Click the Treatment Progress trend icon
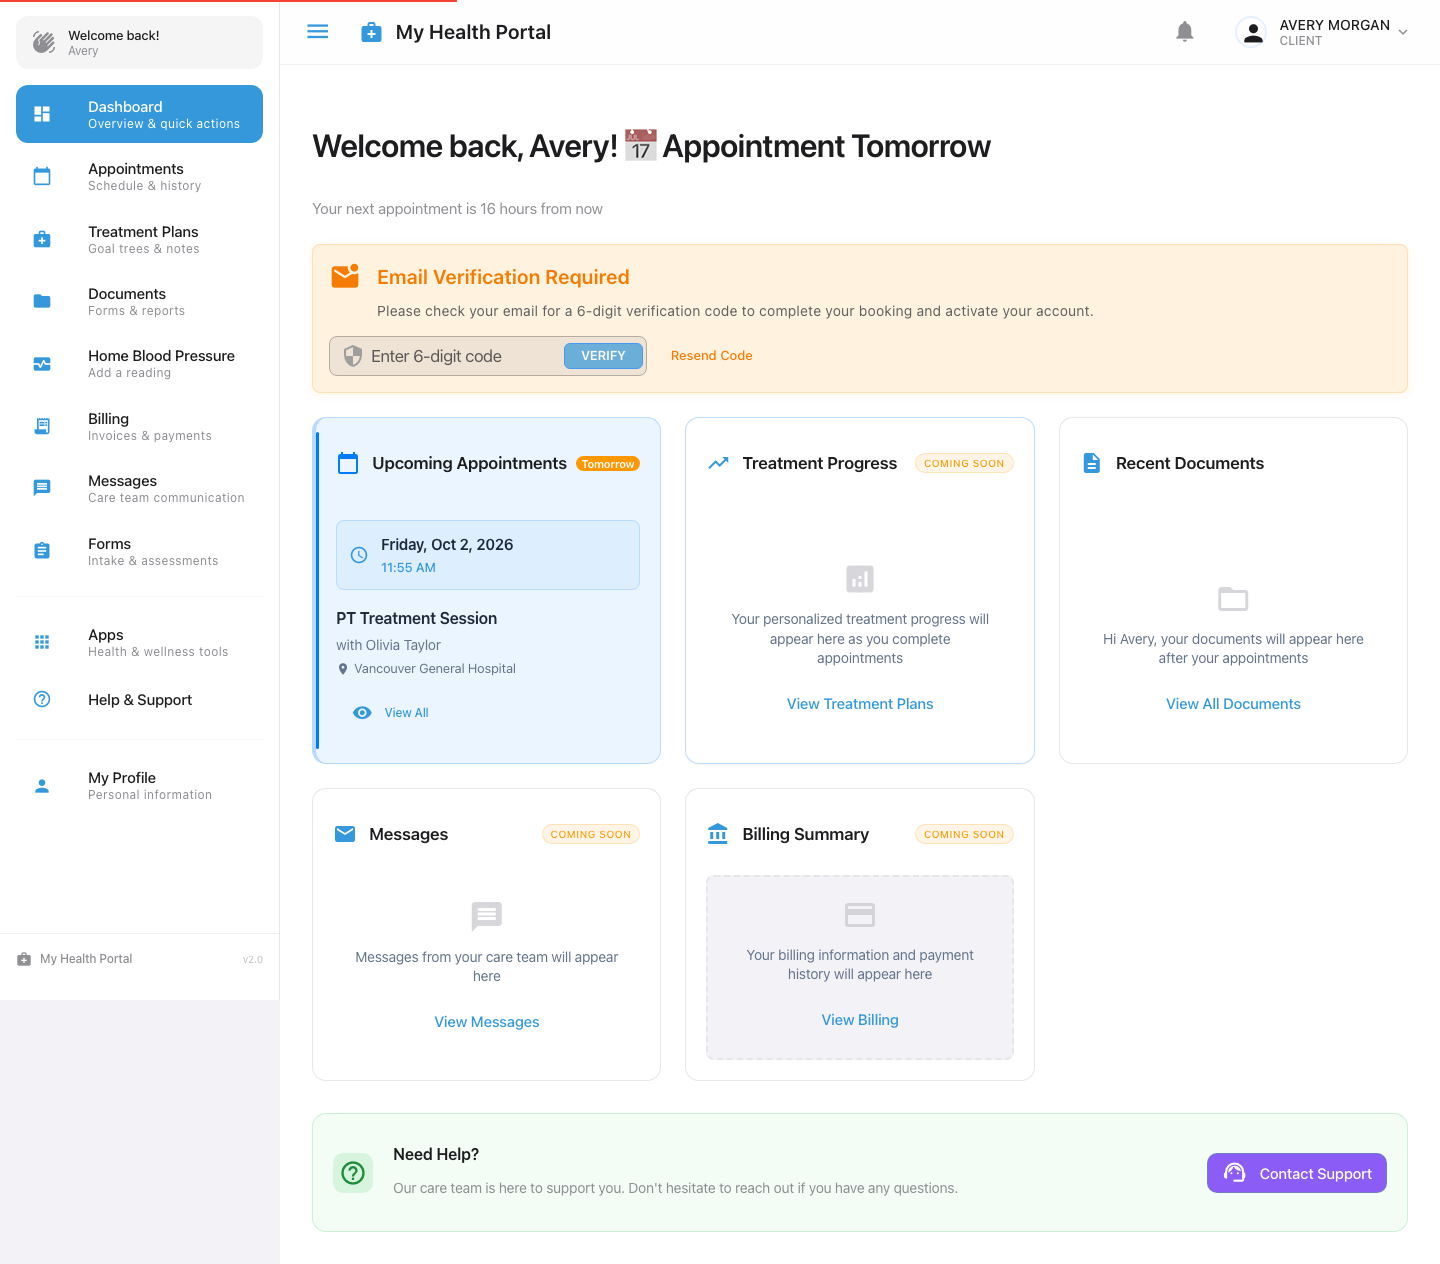This screenshot has width=1440, height=1264. click(x=718, y=463)
